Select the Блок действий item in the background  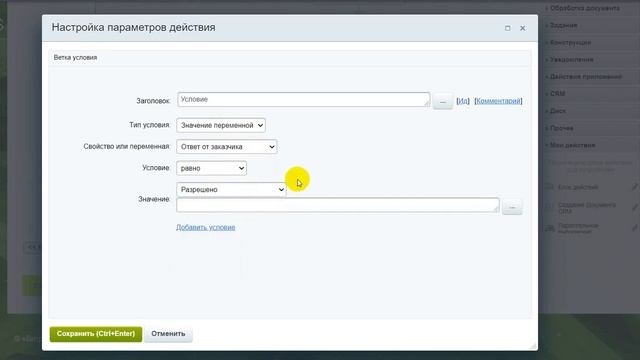click(x=578, y=187)
